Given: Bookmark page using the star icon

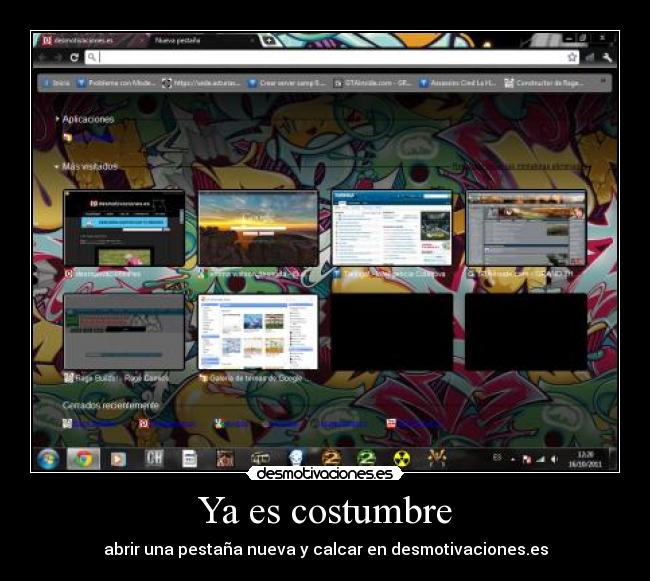Looking at the screenshot, I should point(572,57).
